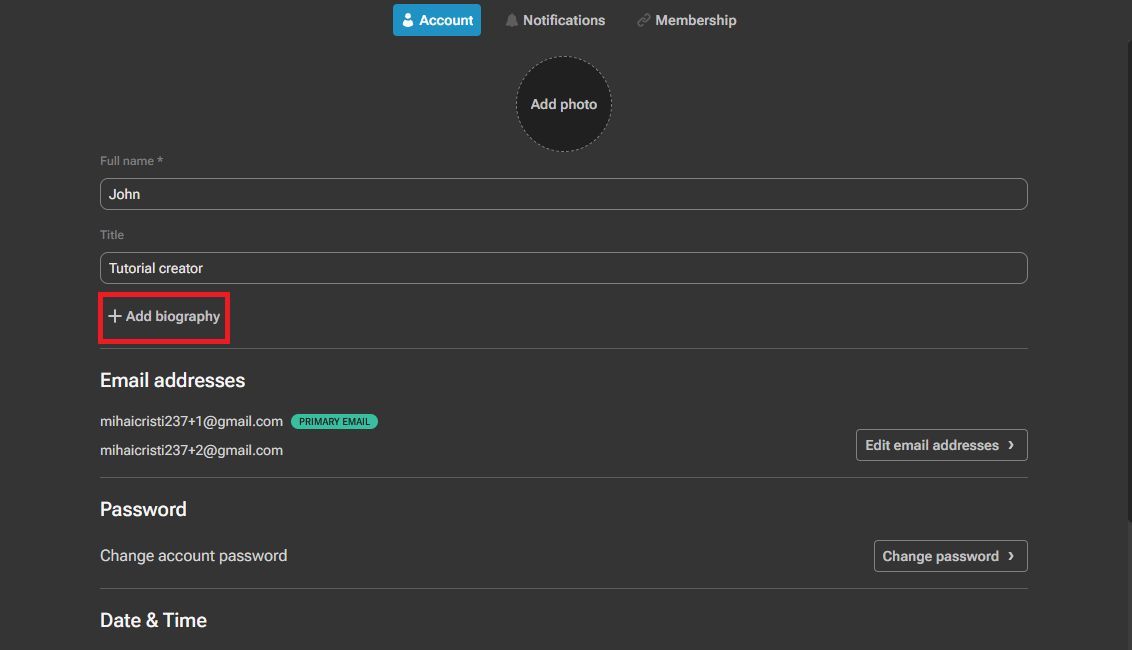Click the mihaicristi237+2@gmail.com address
The width and height of the screenshot is (1132, 650).
tap(190, 450)
